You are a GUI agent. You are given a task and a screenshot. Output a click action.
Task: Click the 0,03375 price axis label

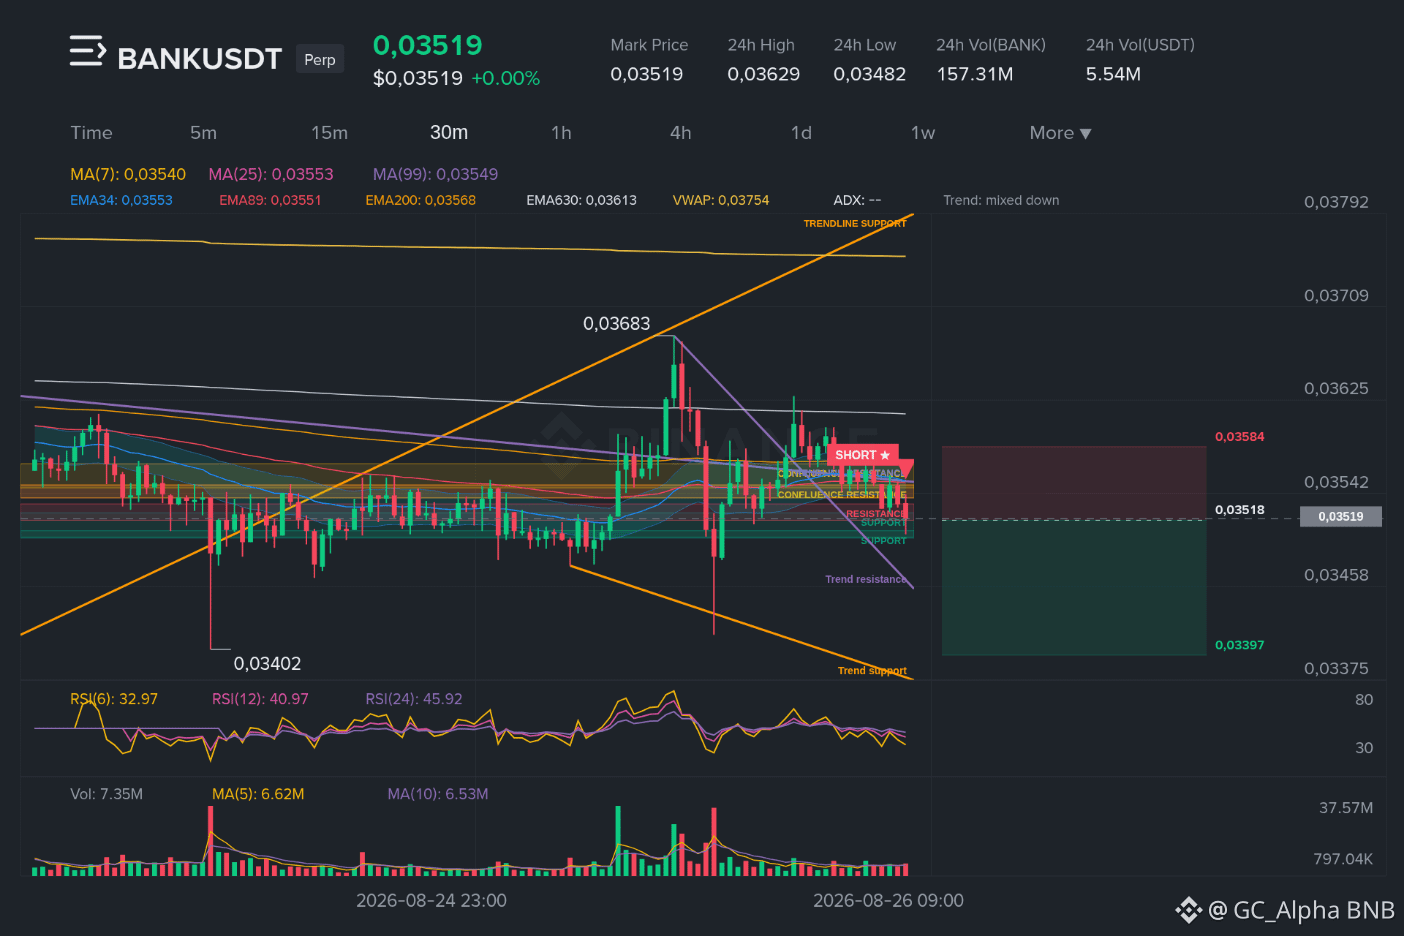pos(1336,668)
